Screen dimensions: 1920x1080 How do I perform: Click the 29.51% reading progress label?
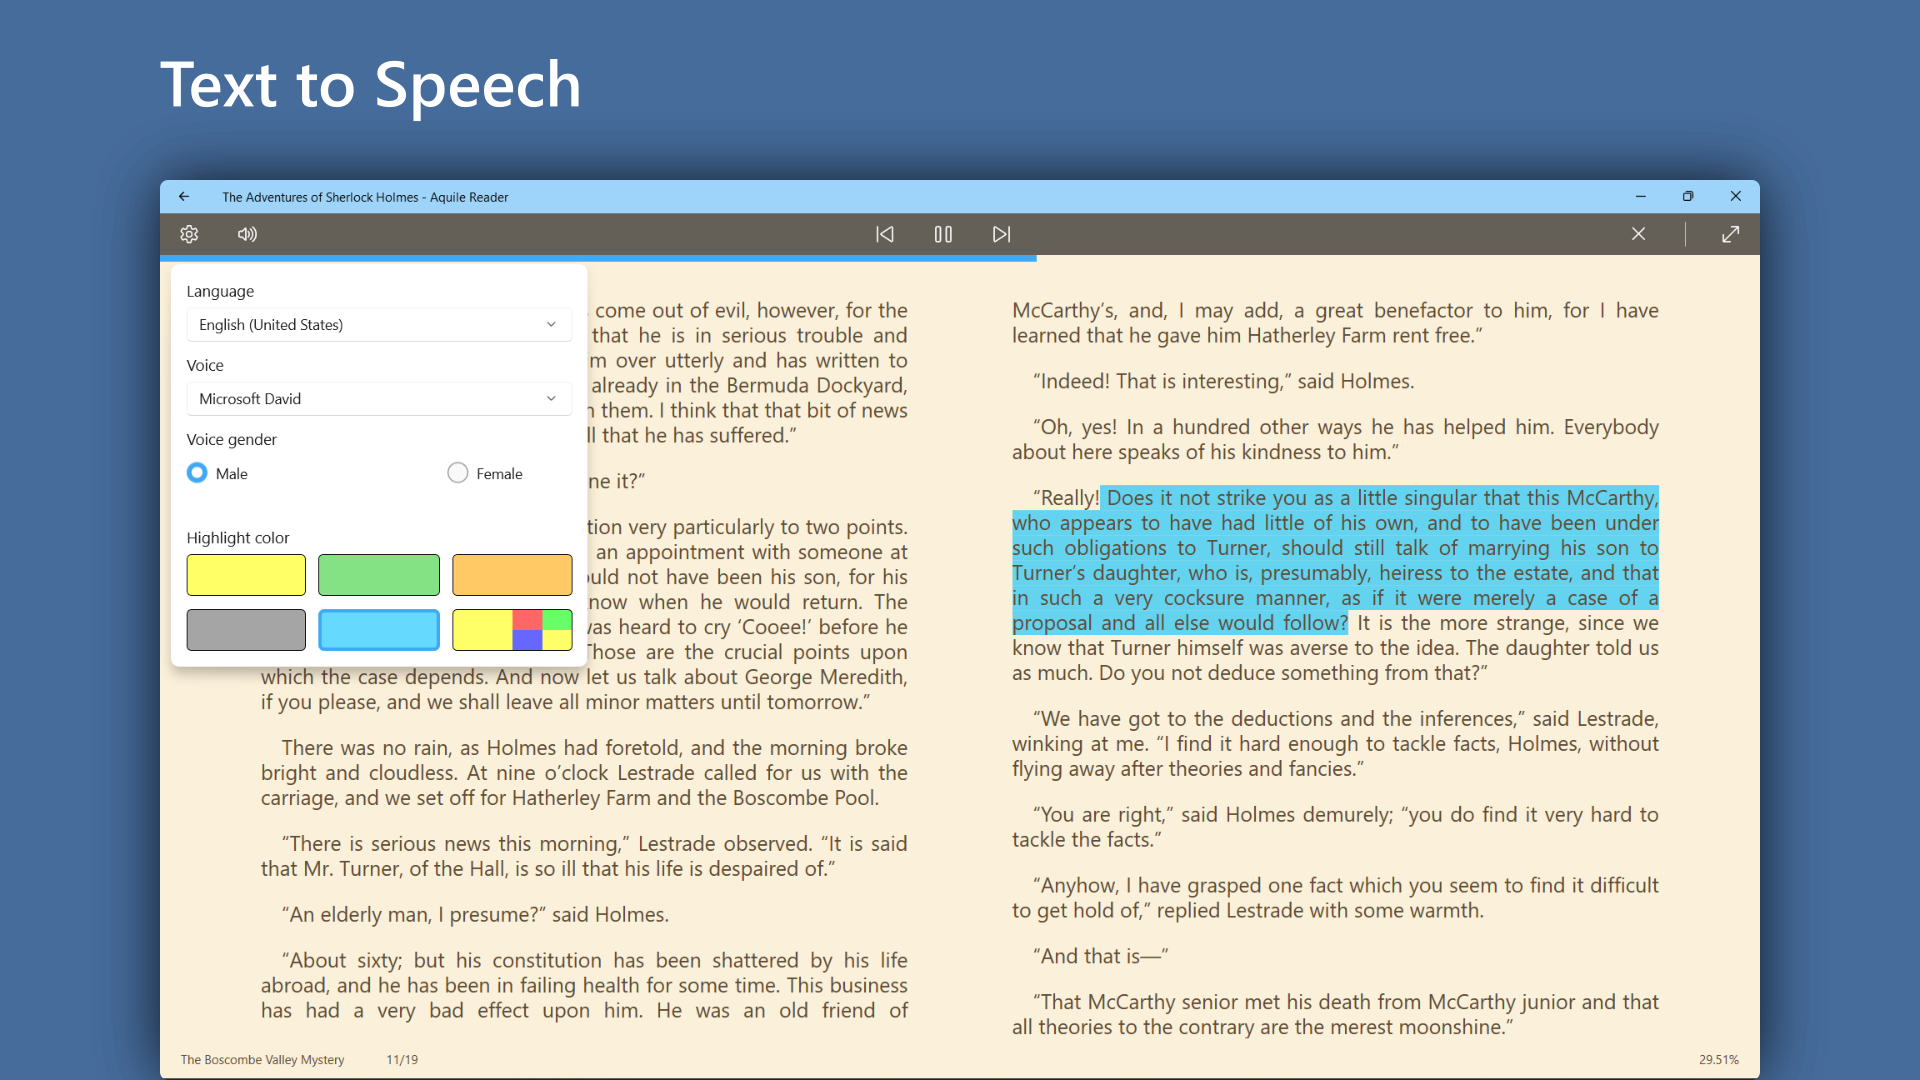point(1719,1059)
